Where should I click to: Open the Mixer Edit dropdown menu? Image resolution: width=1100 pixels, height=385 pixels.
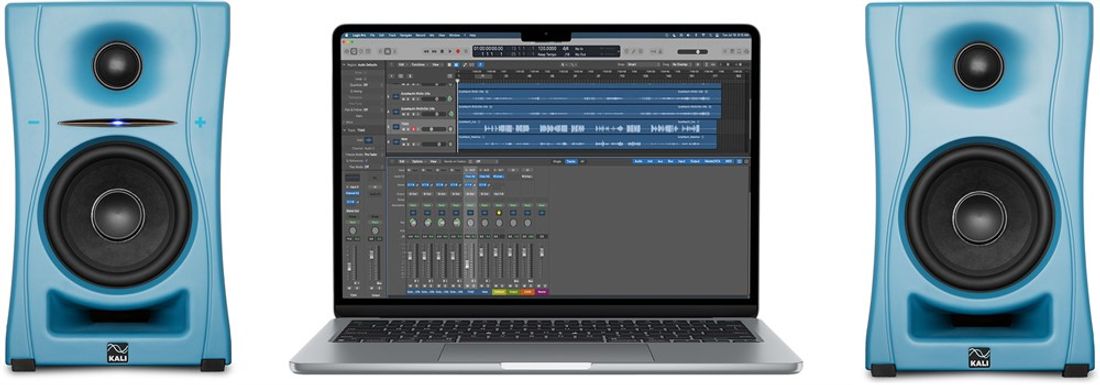click(x=403, y=161)
